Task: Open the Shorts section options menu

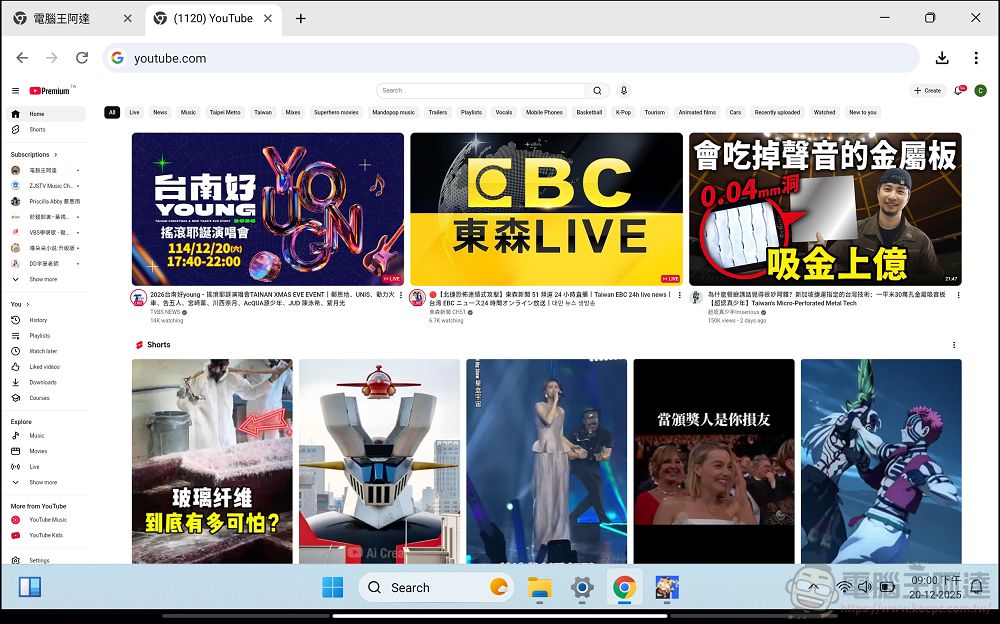Action: (x=954, y=345)
